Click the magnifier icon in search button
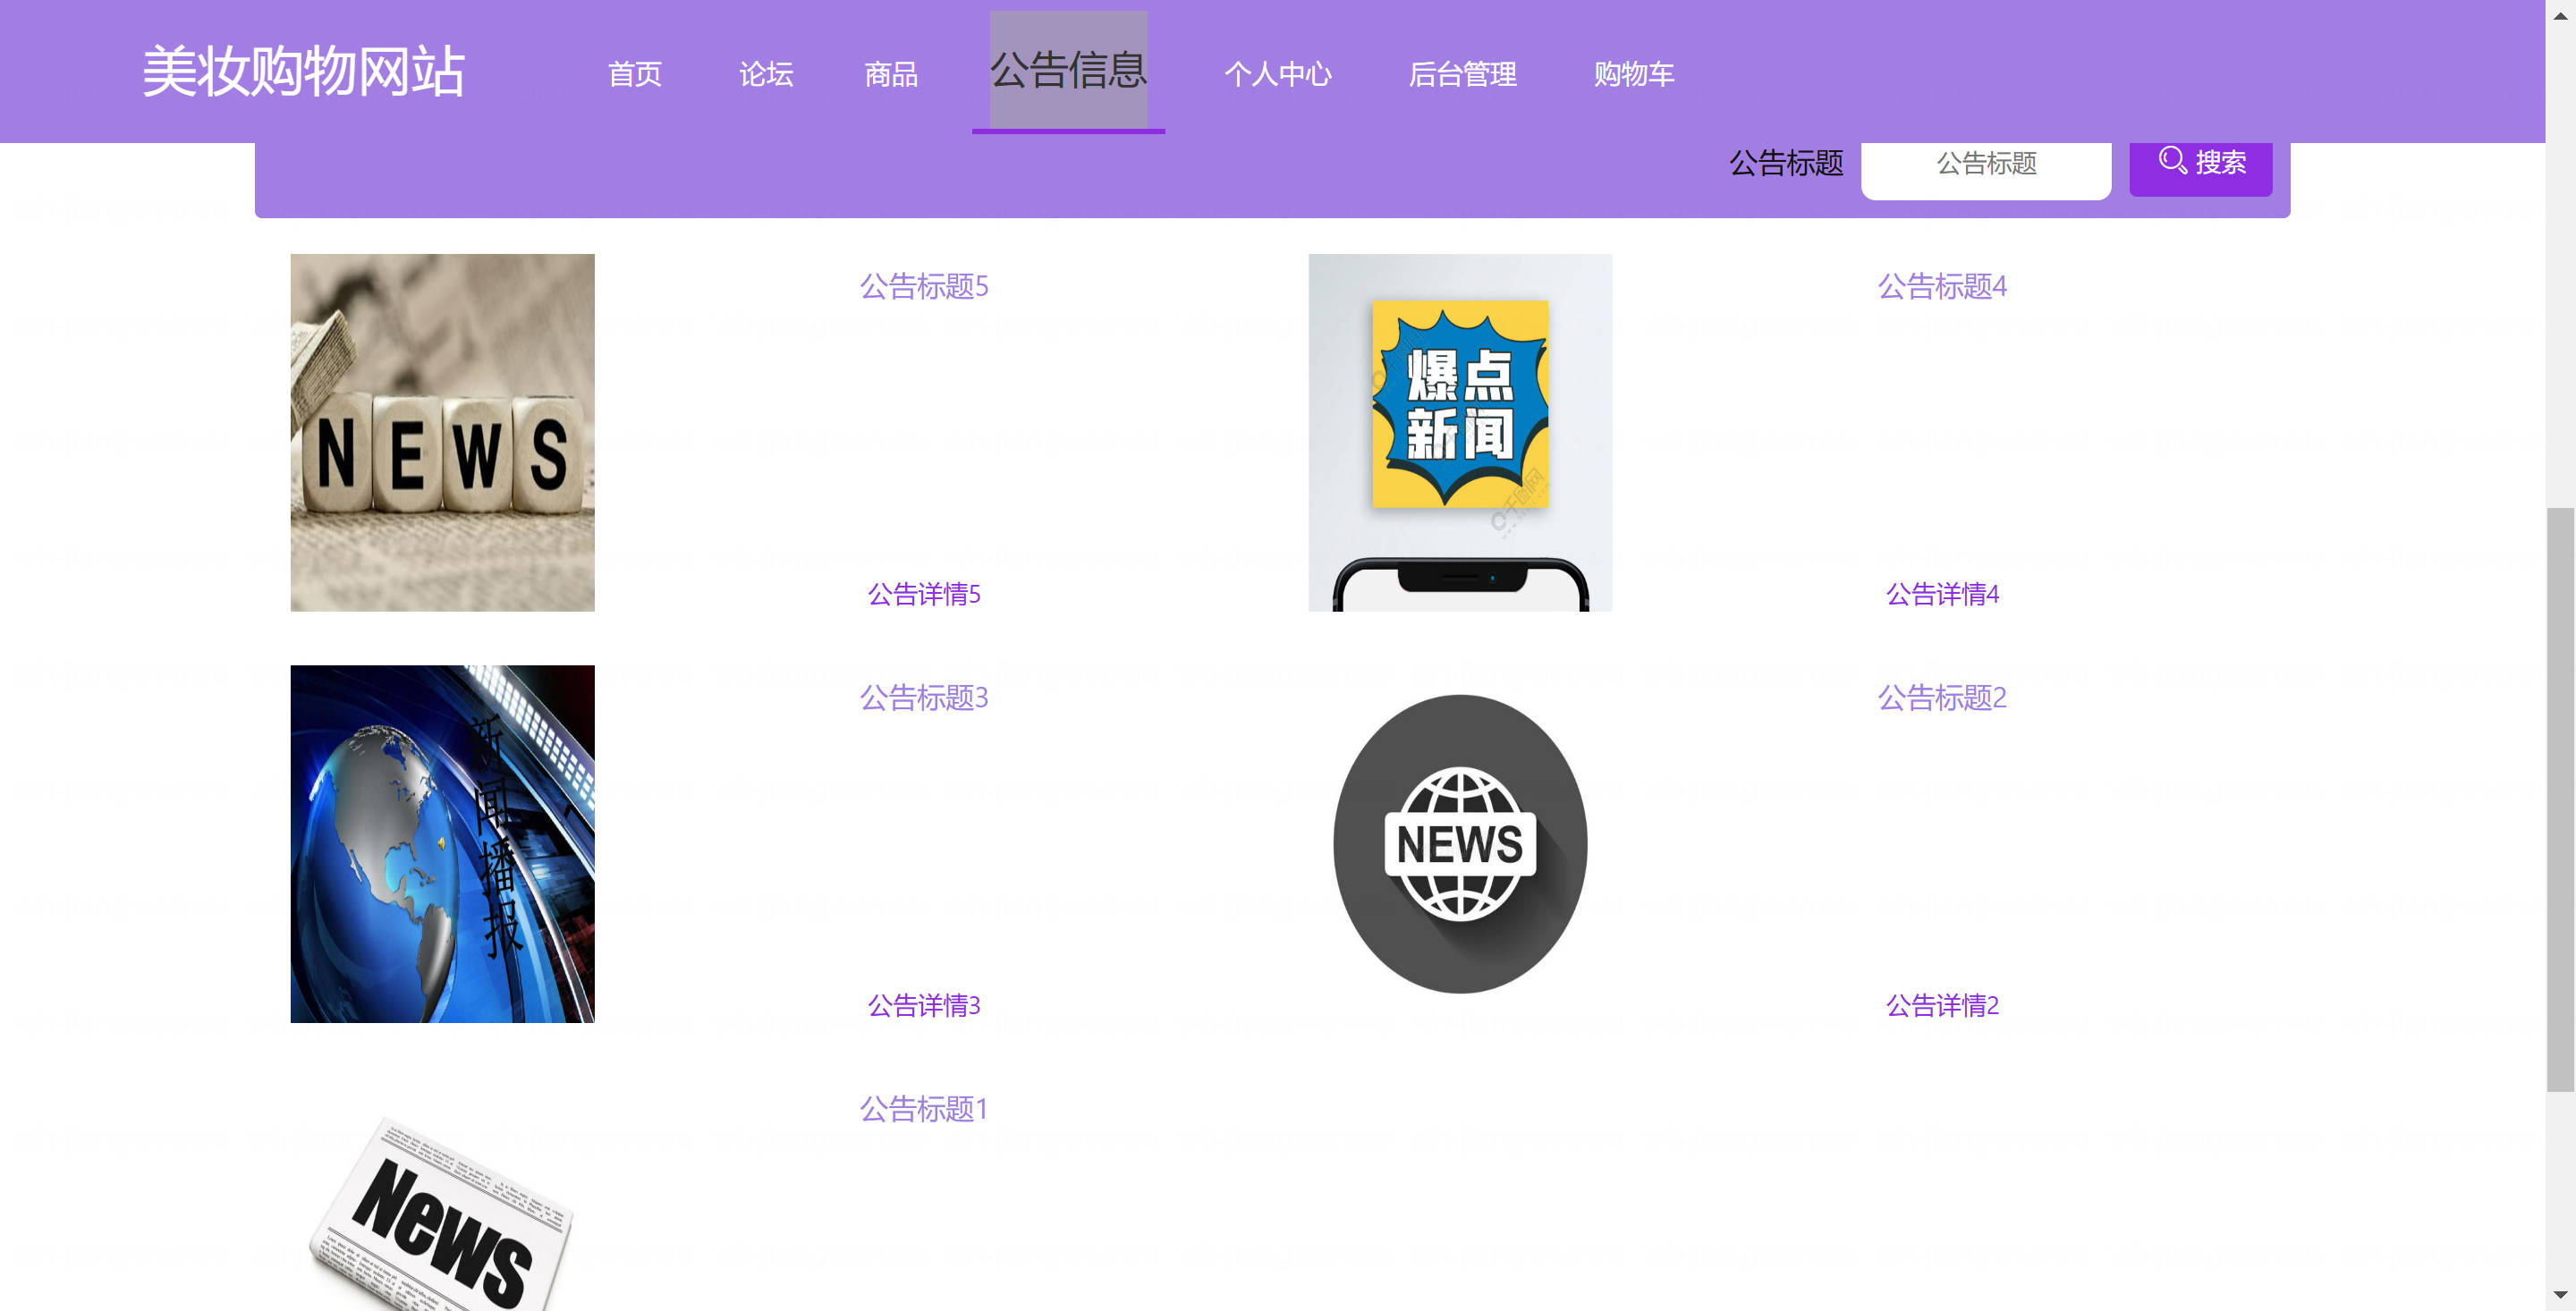 [x=2172, y=160]
